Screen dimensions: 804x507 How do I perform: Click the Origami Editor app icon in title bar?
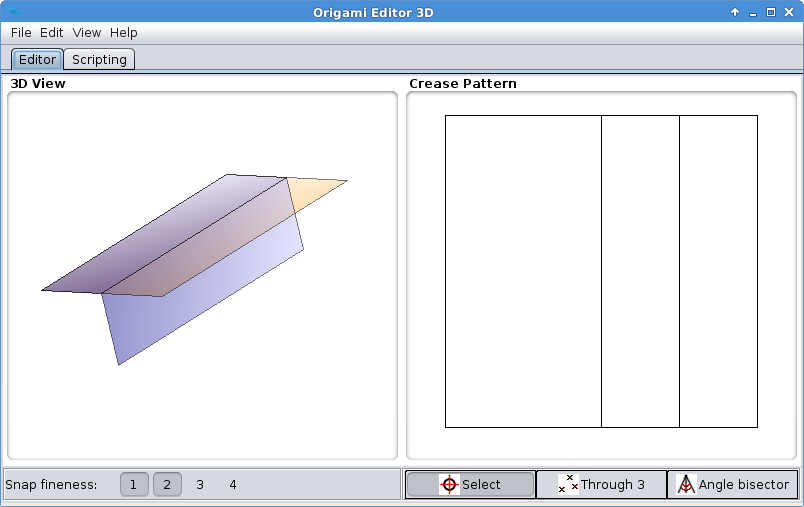[14, 12]
